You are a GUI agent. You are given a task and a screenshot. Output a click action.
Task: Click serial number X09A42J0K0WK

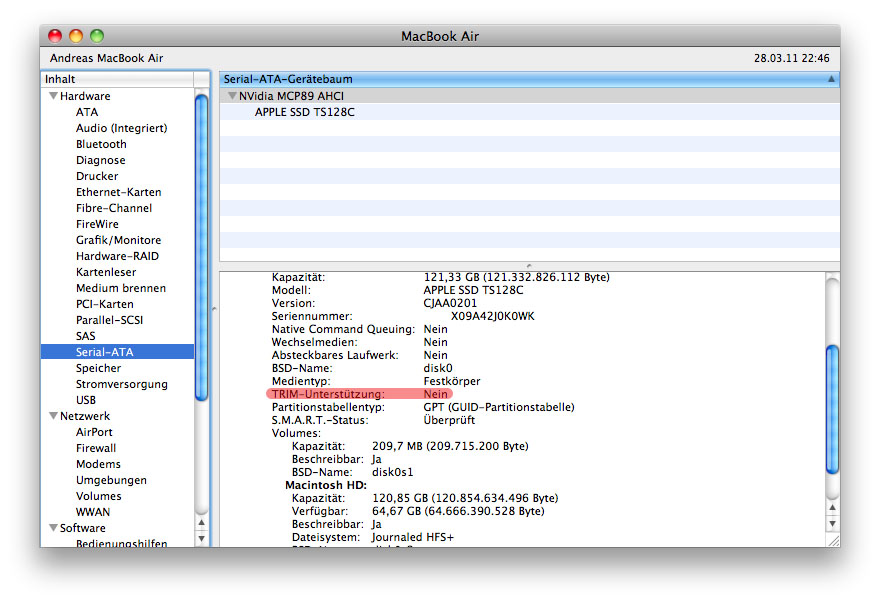click(x=493, y=316)
